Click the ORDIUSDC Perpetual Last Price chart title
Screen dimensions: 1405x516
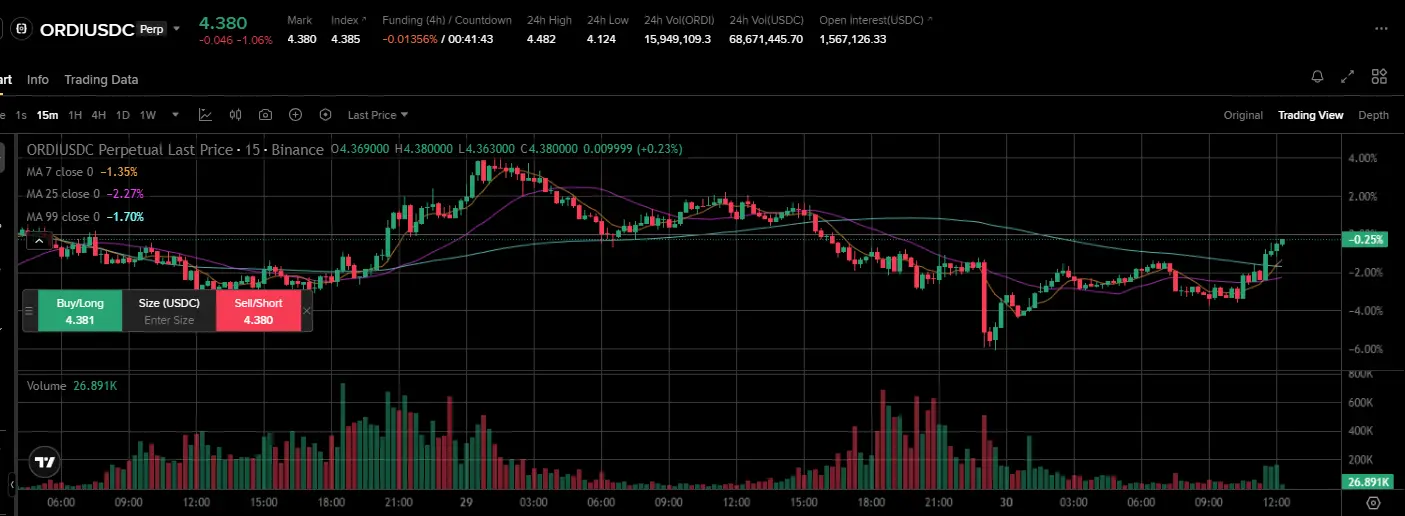click(x=175, y=149)
